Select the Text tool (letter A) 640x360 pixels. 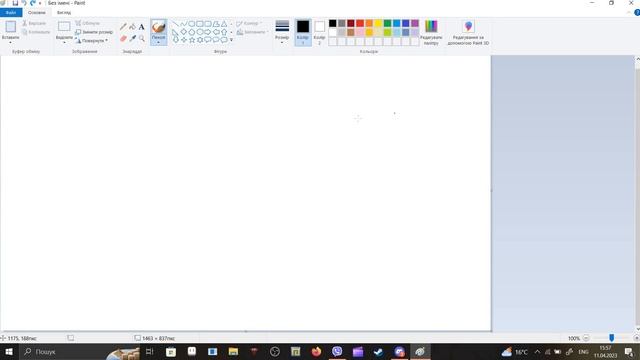point(142,27)
